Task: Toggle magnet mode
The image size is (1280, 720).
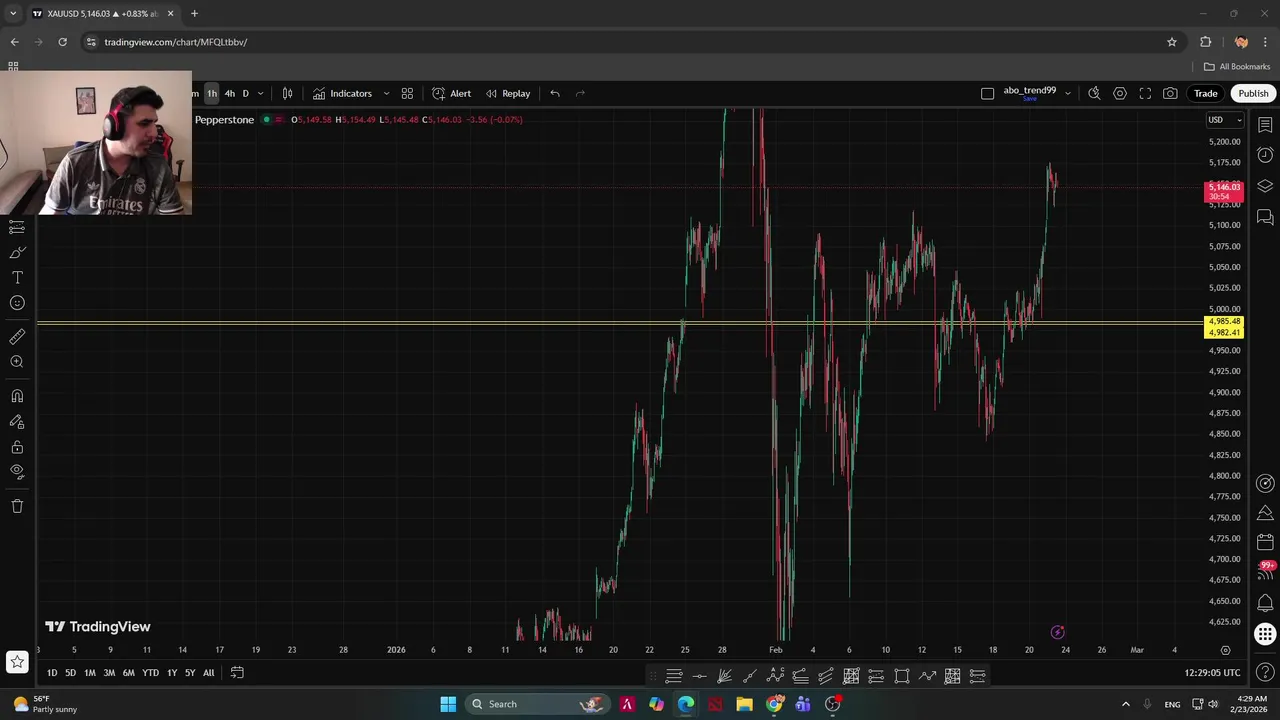Action: tap(17, 396)
